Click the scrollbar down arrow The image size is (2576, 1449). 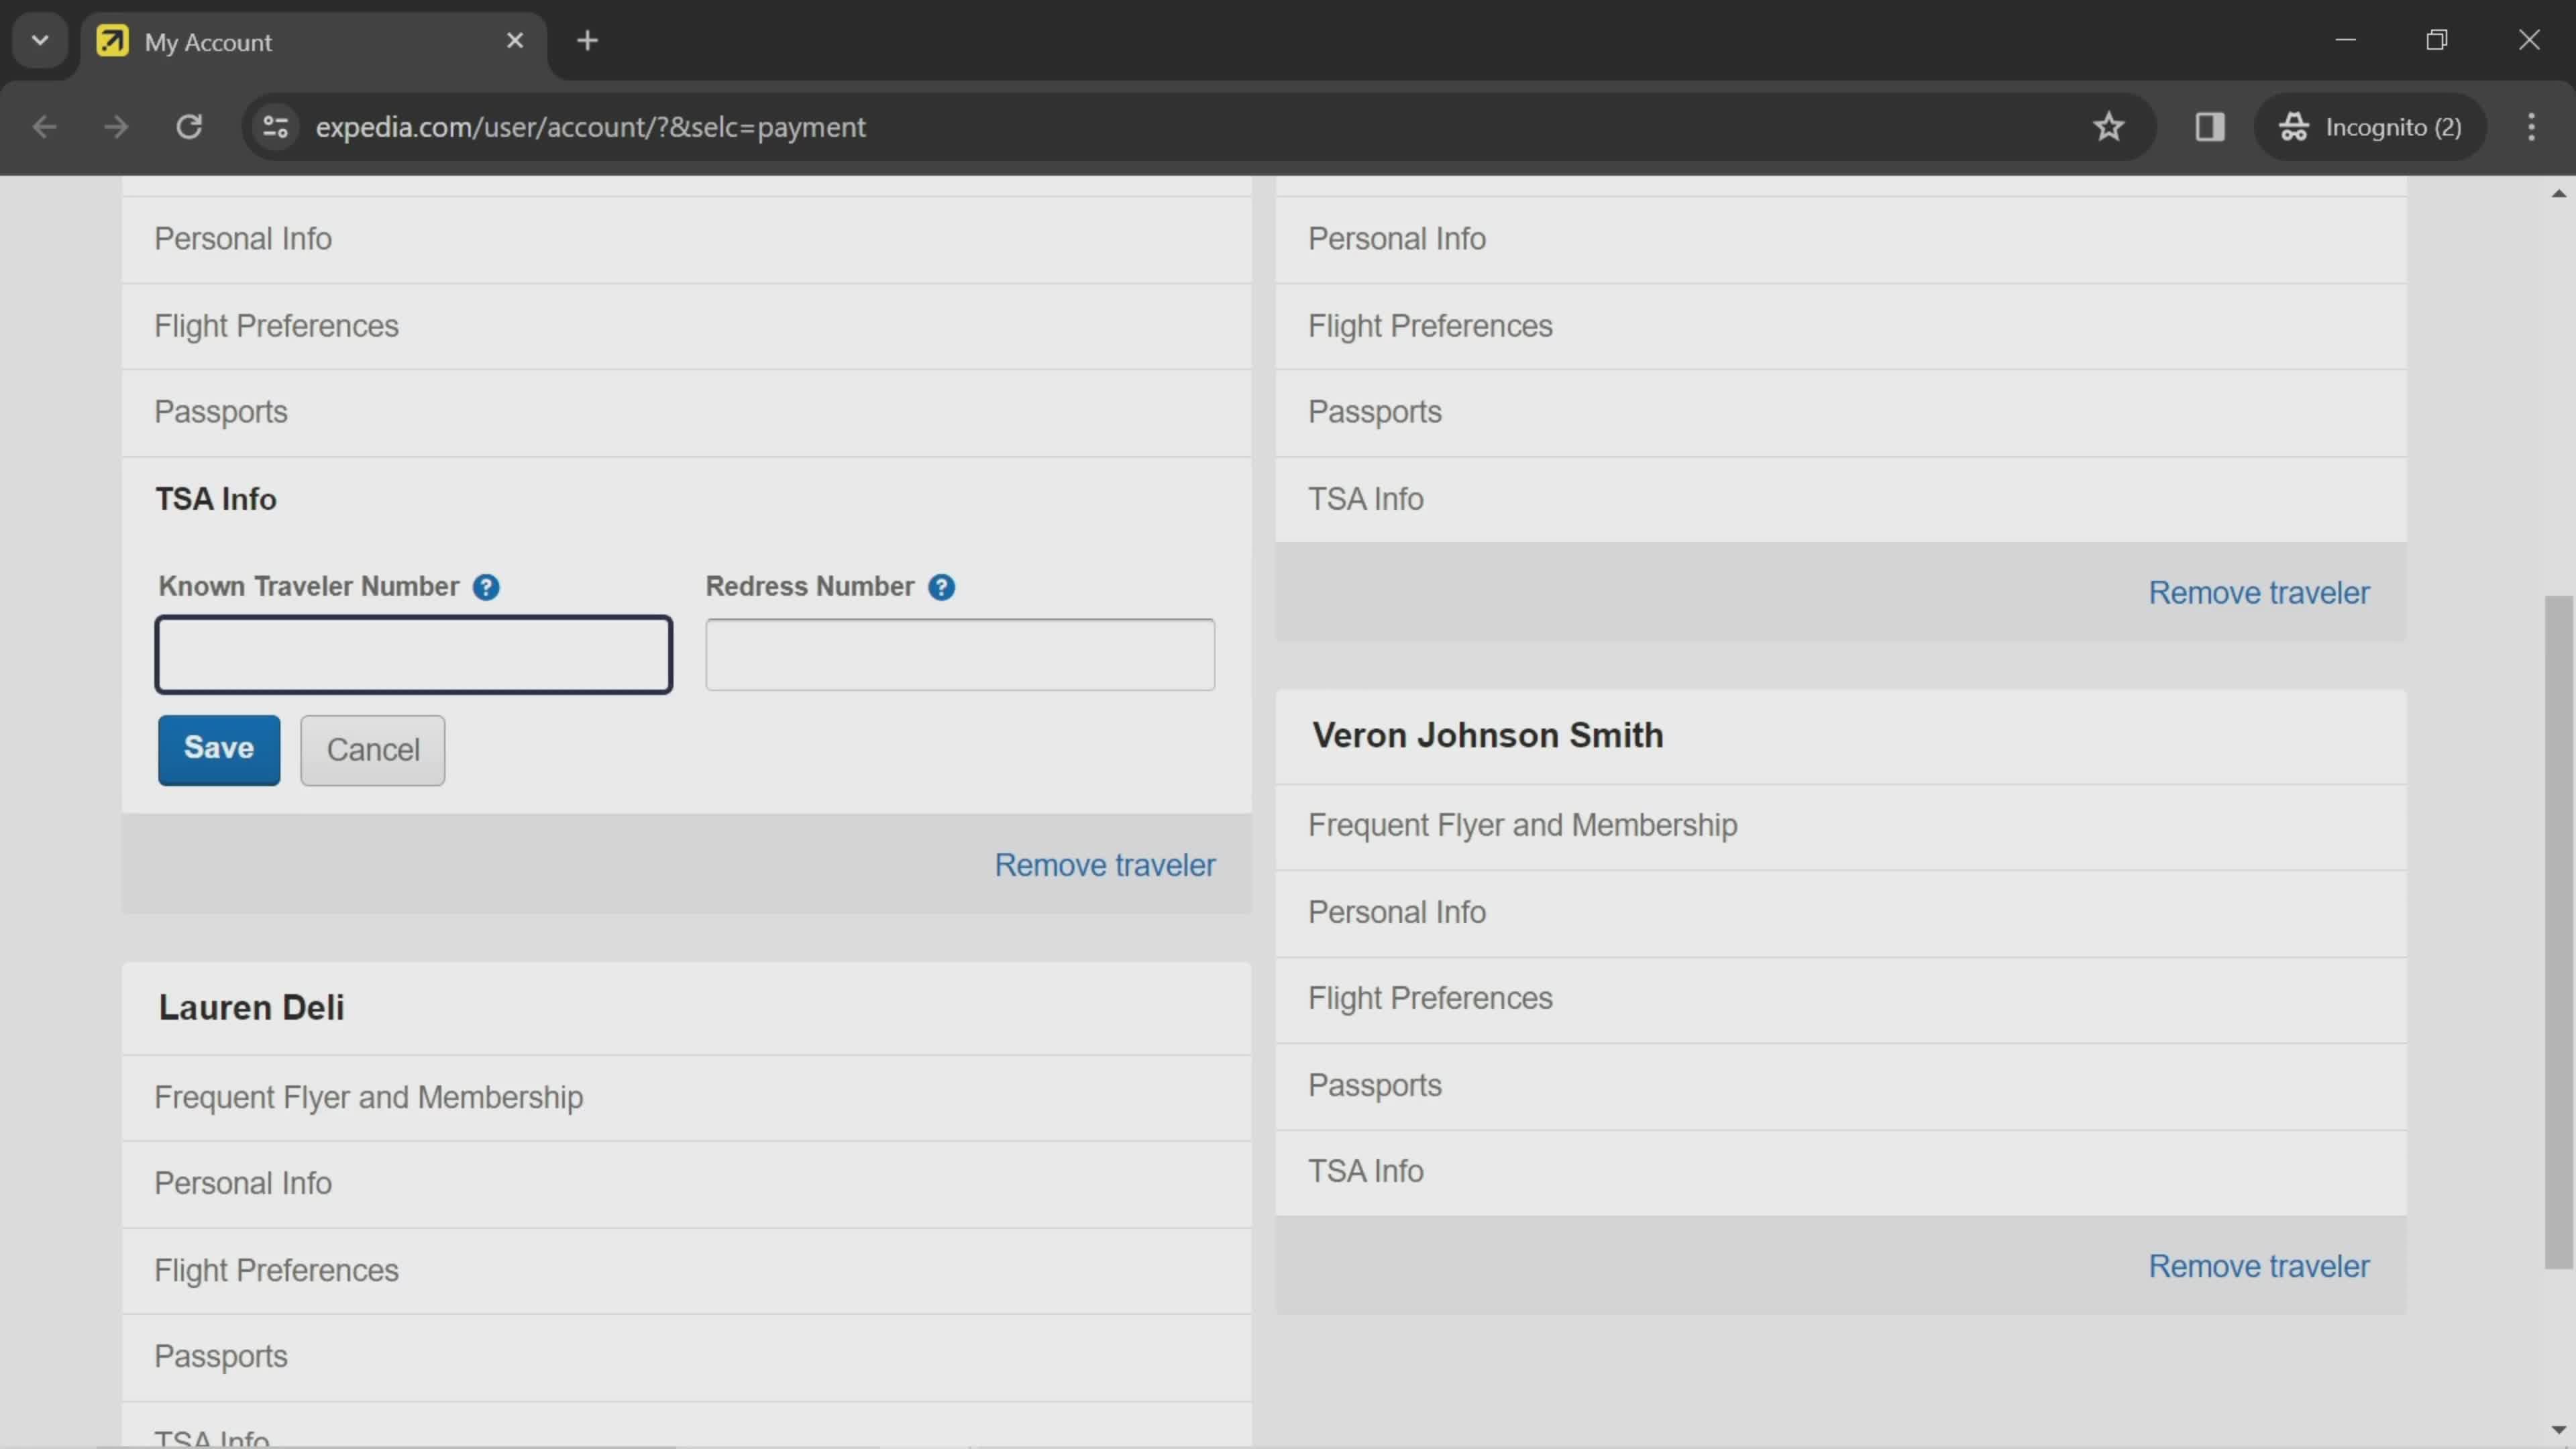click(x=2558, y=1430)
